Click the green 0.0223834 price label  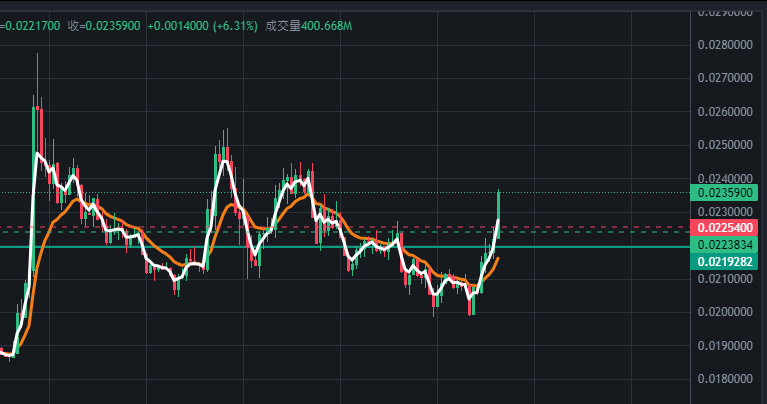click(724, 245)
